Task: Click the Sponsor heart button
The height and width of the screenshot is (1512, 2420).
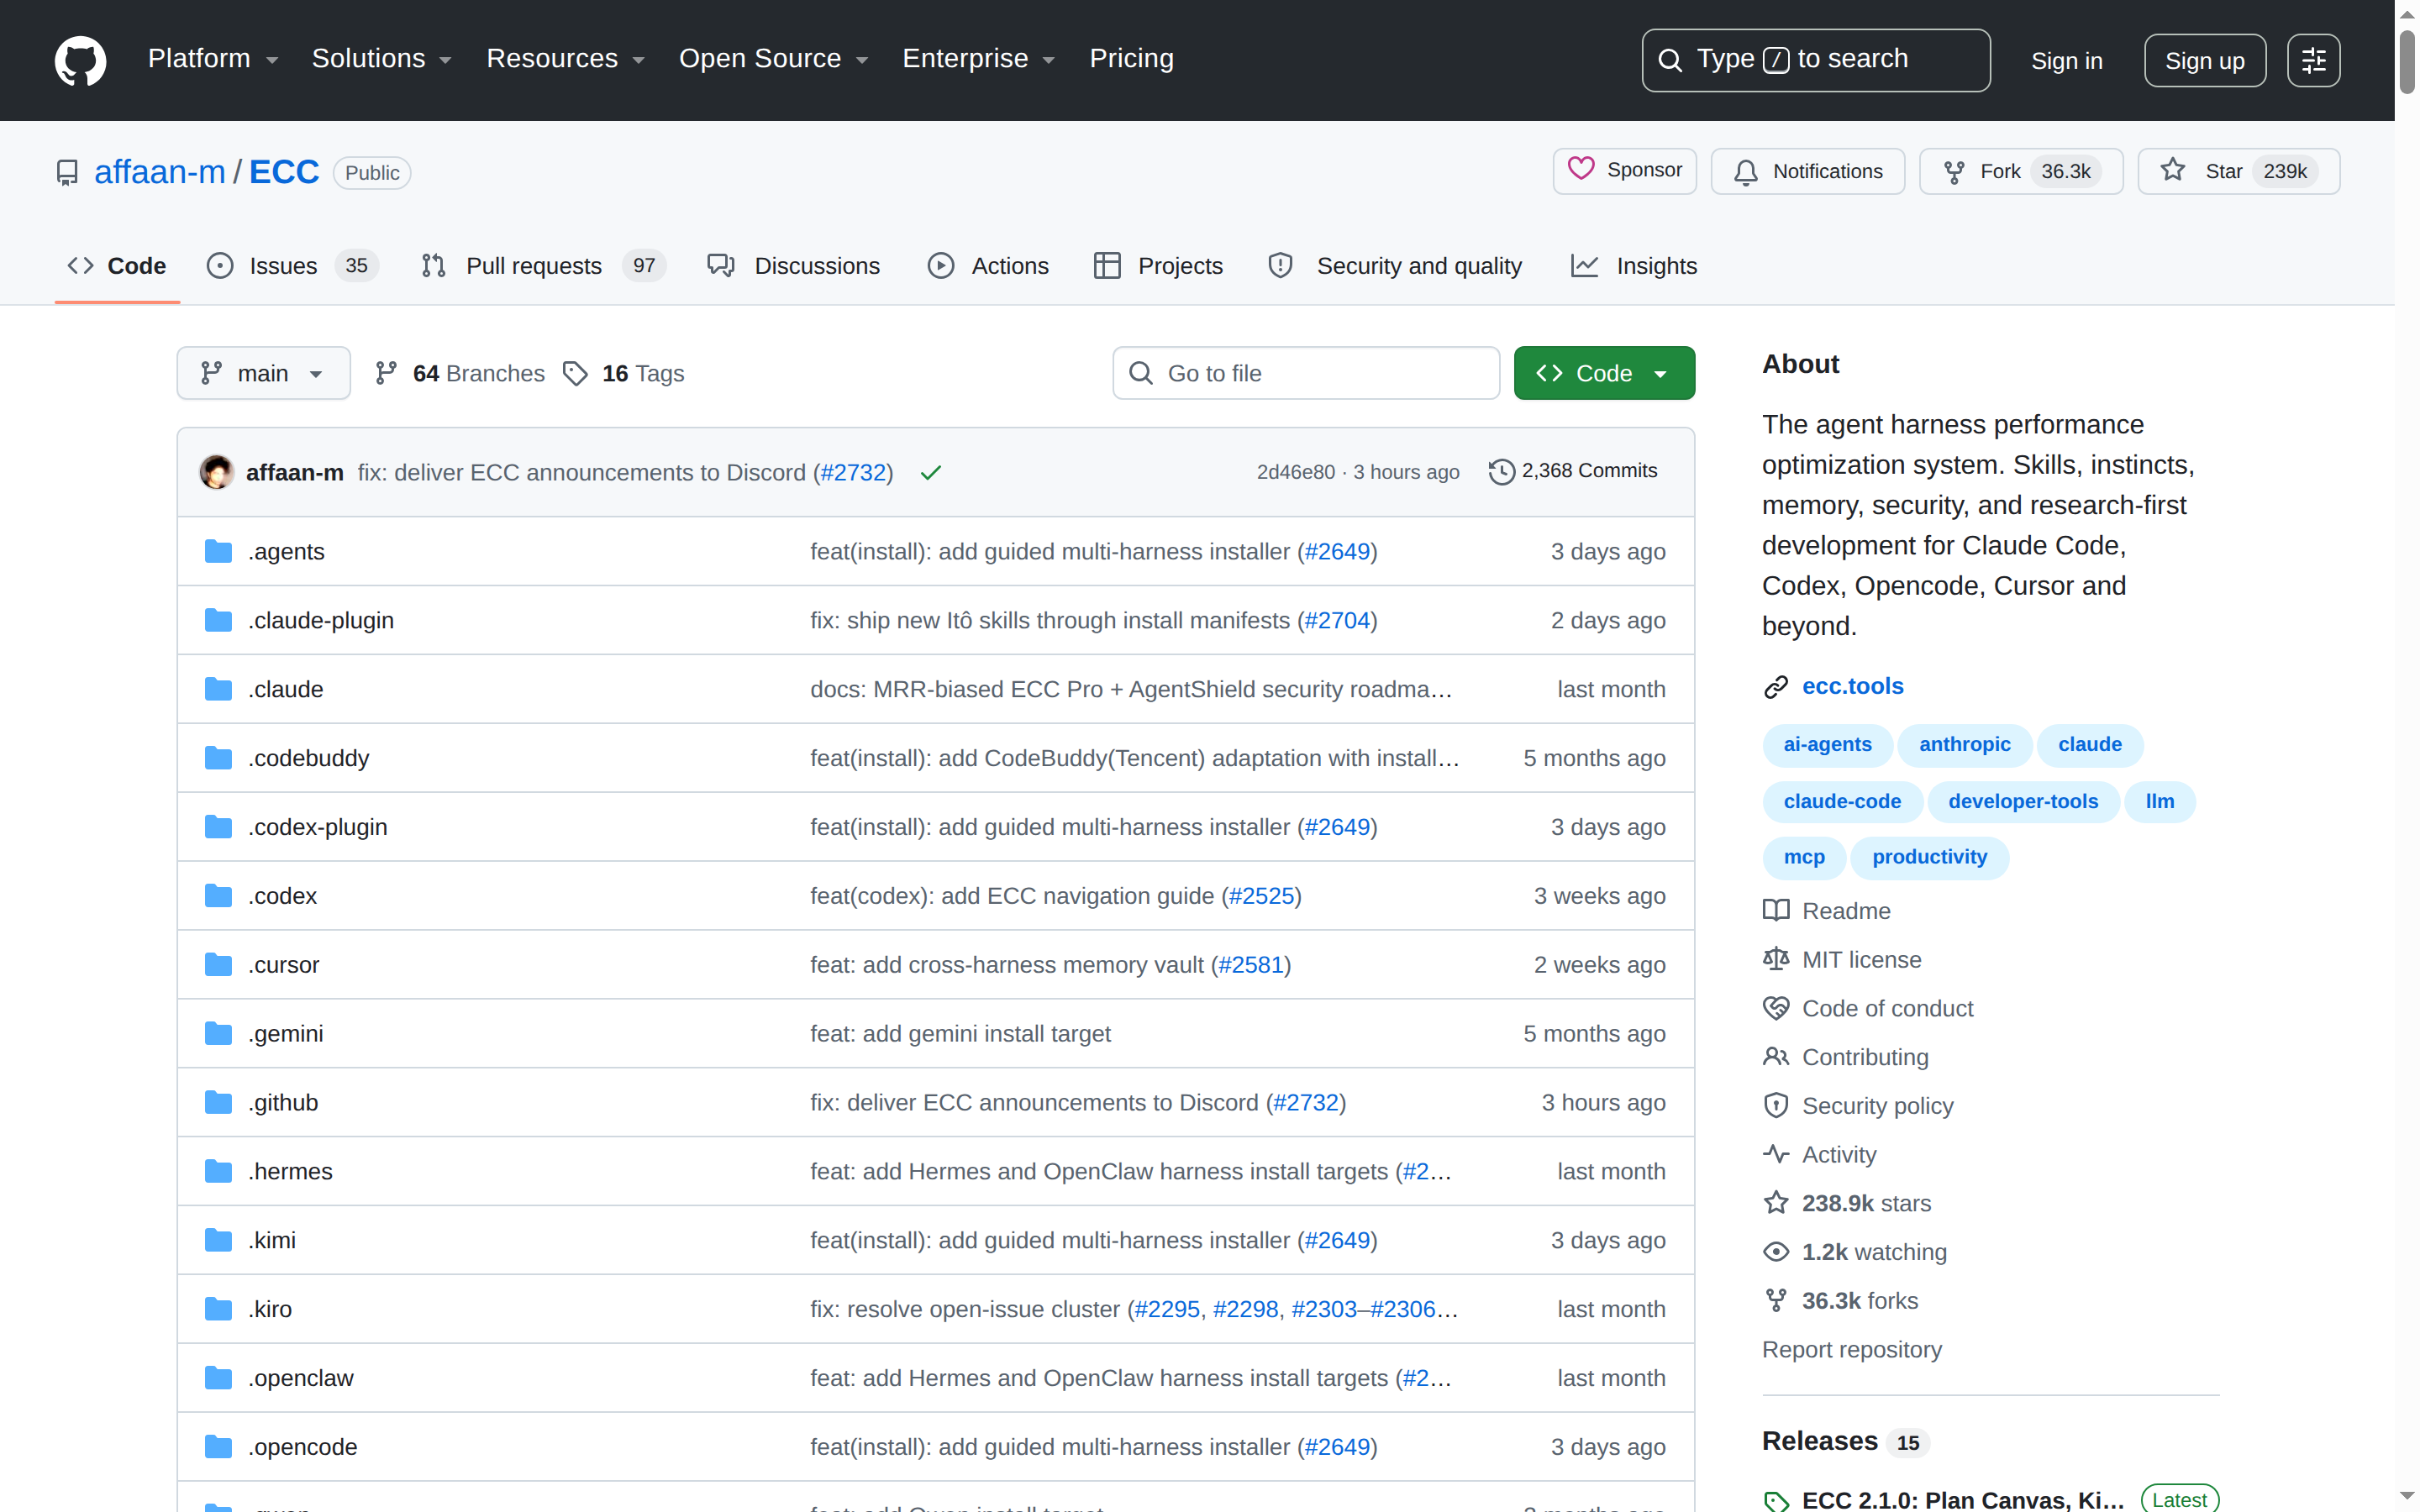Action: coord(1624,171)
